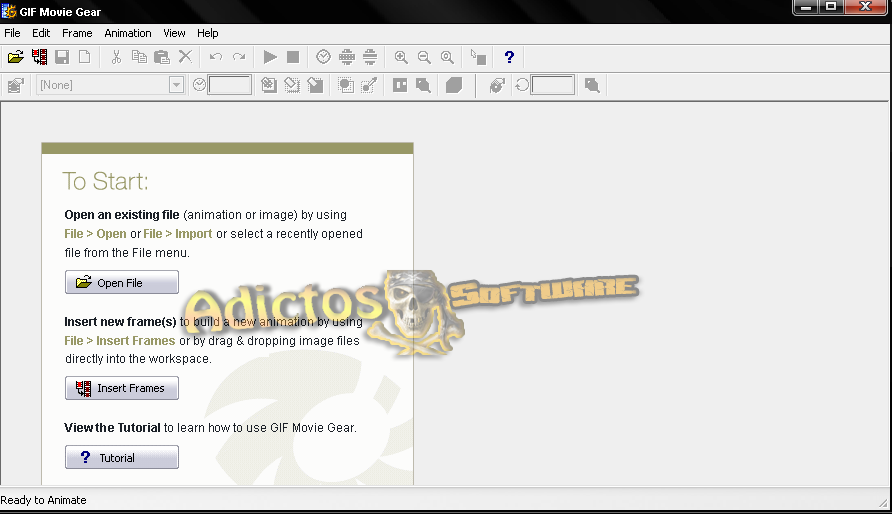Click the 'File > Import' green text

click(x=177, y=234)
